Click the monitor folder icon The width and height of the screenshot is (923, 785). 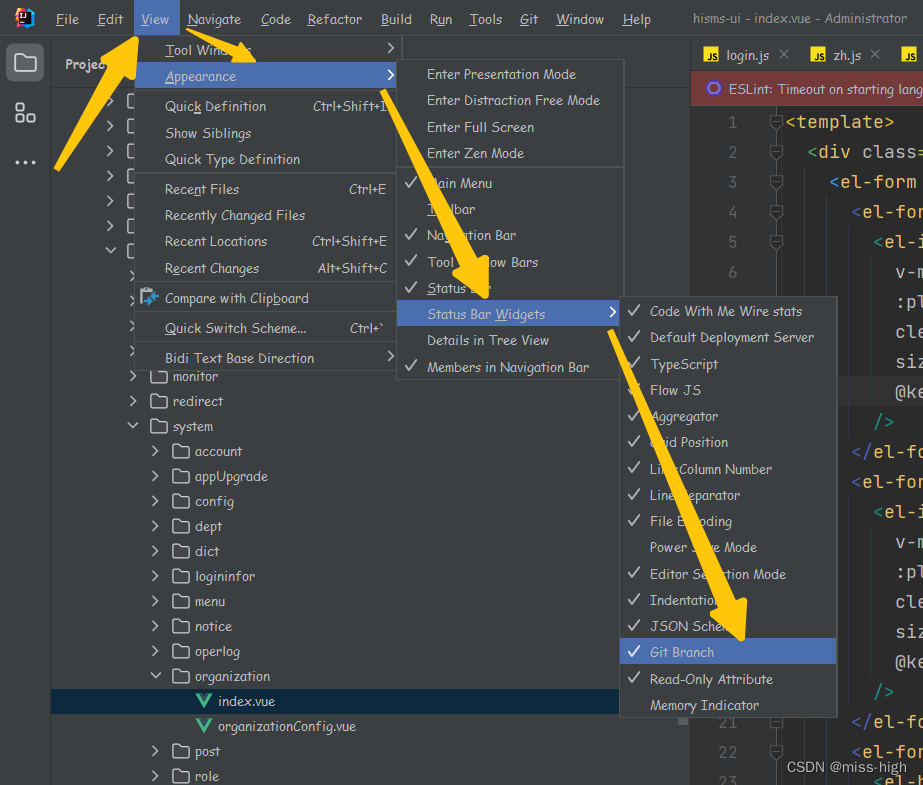pyautogui.click(x=159, y=377)
